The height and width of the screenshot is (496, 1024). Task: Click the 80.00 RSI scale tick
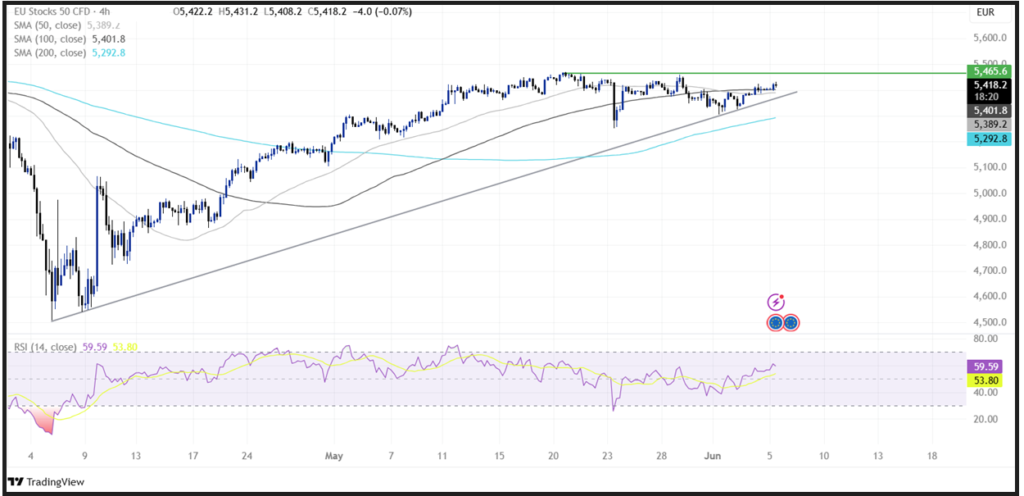click(x=985, y=339)
